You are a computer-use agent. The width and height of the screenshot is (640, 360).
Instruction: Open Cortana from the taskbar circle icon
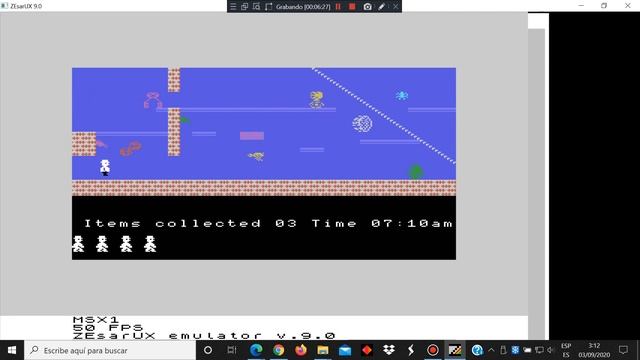click(x=208, y=350)
